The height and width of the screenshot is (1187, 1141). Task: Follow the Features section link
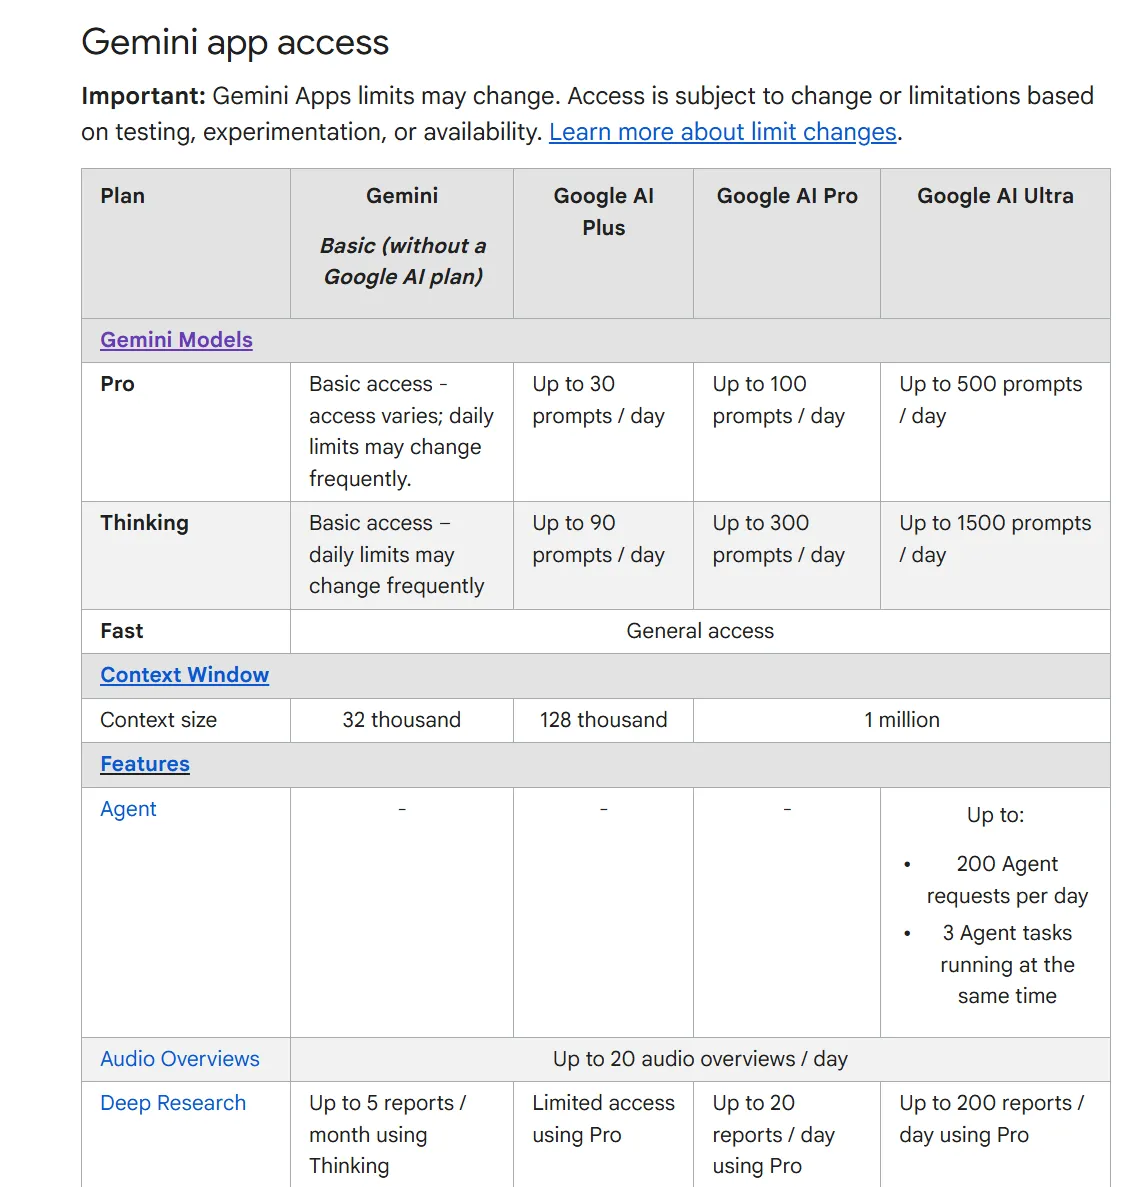[145, 764]
